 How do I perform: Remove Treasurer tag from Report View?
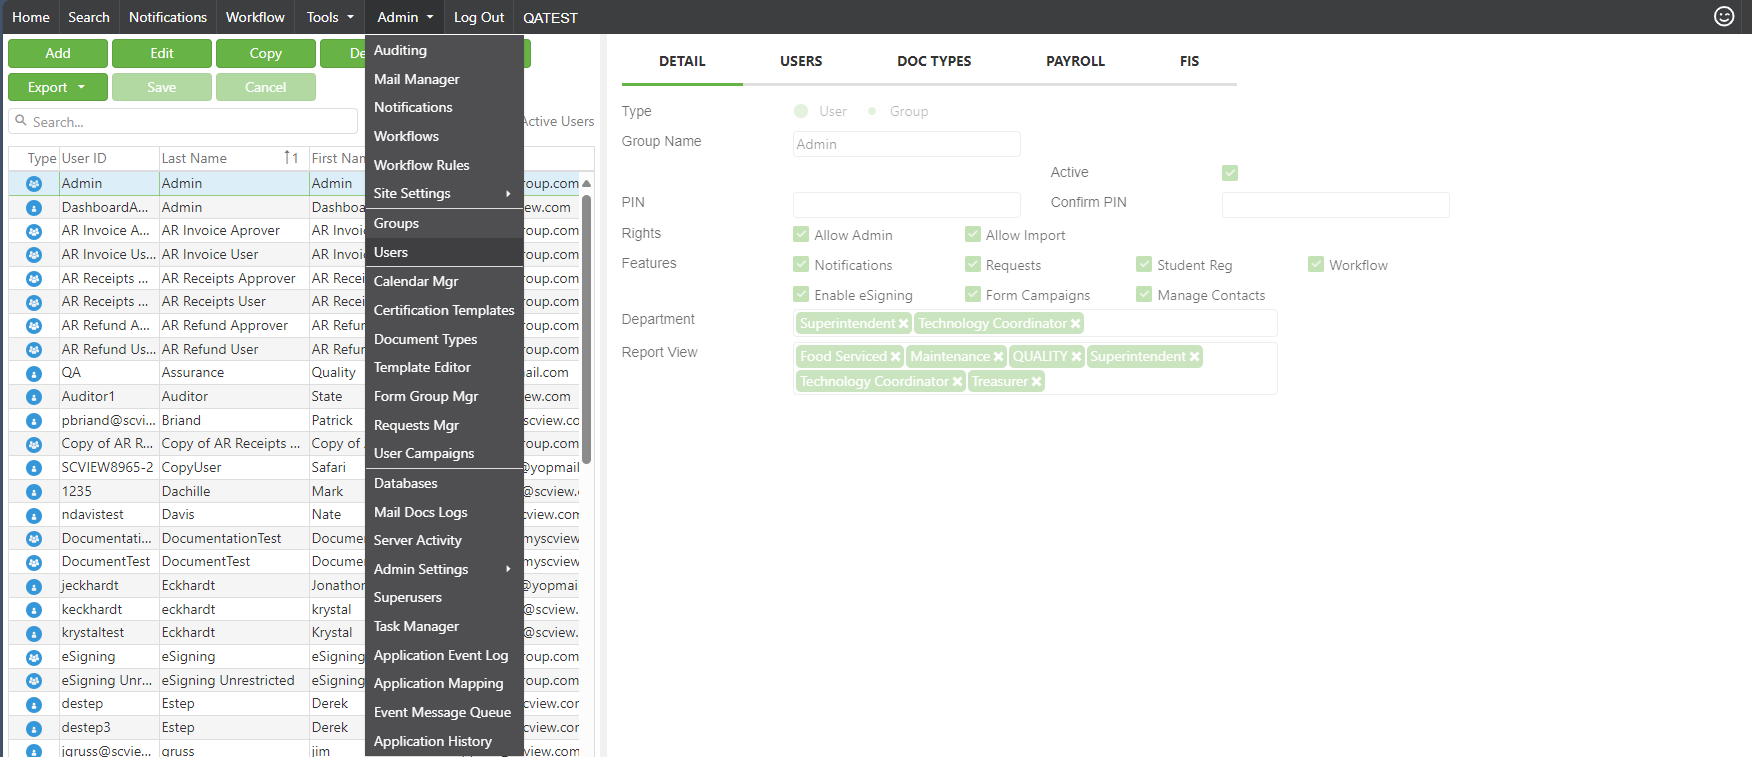click(x=1036, y=381)
